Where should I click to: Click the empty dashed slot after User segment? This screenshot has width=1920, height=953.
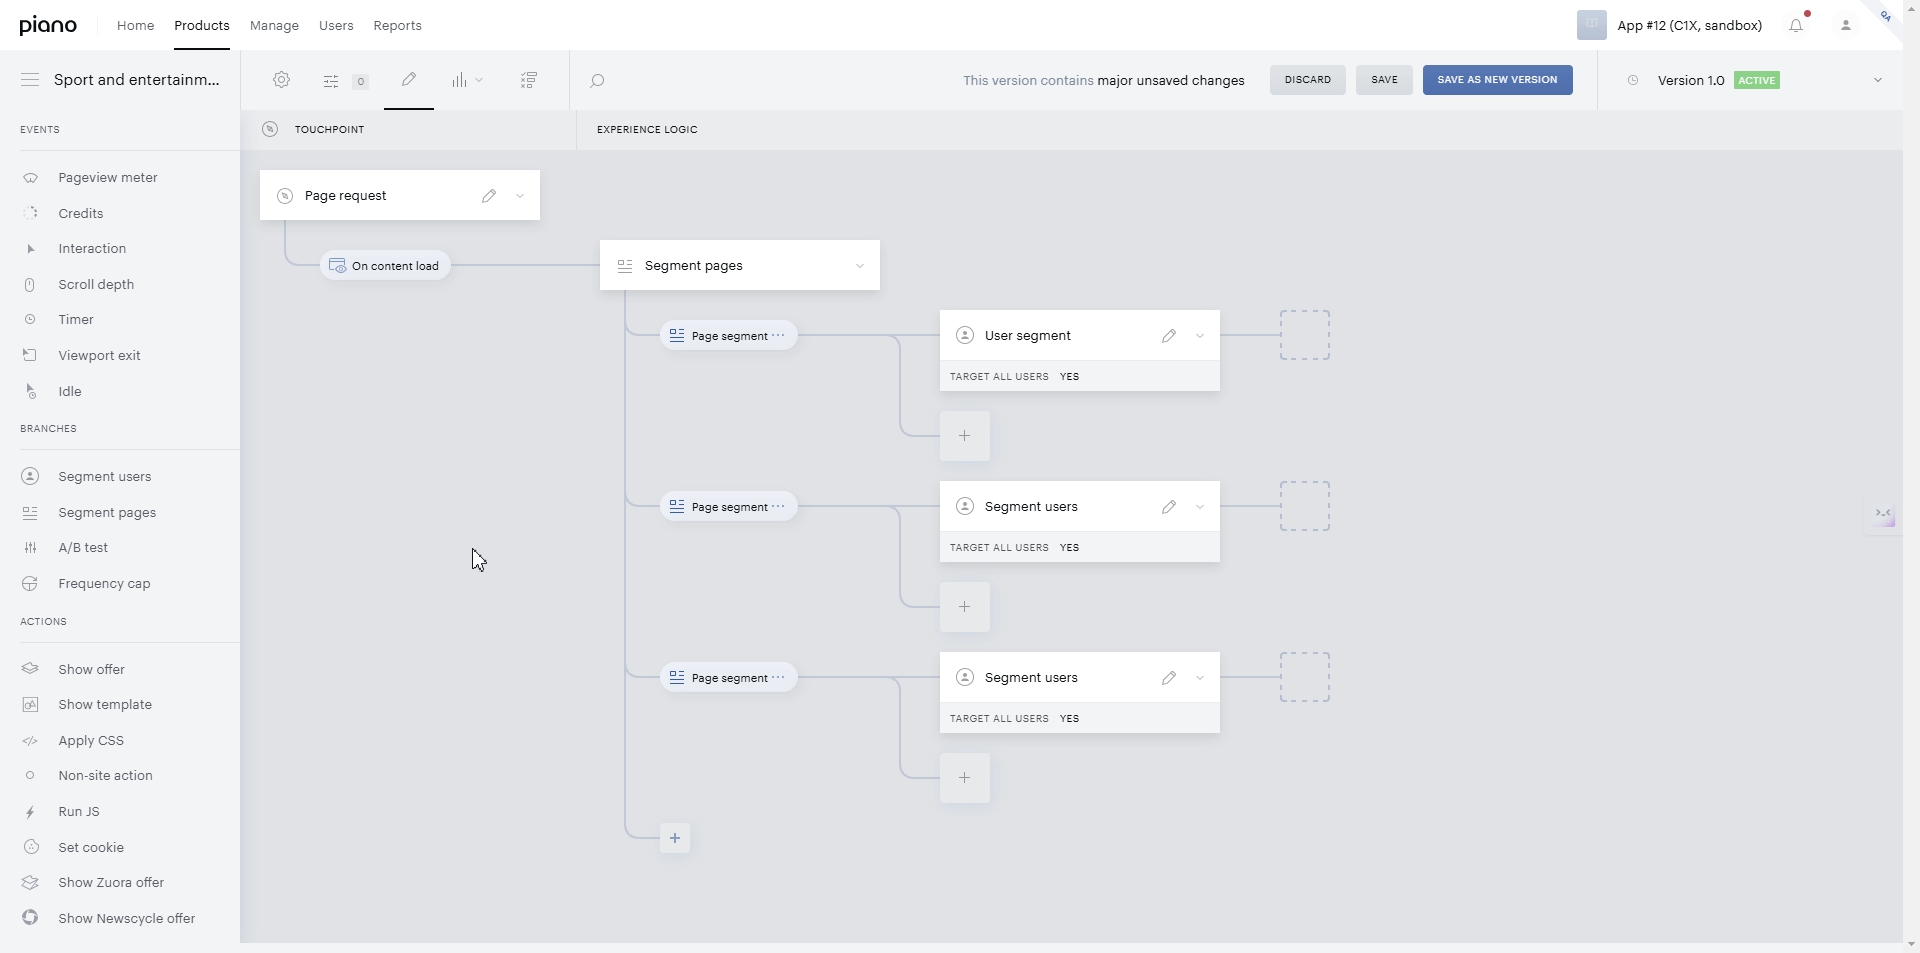point(1305,335)
